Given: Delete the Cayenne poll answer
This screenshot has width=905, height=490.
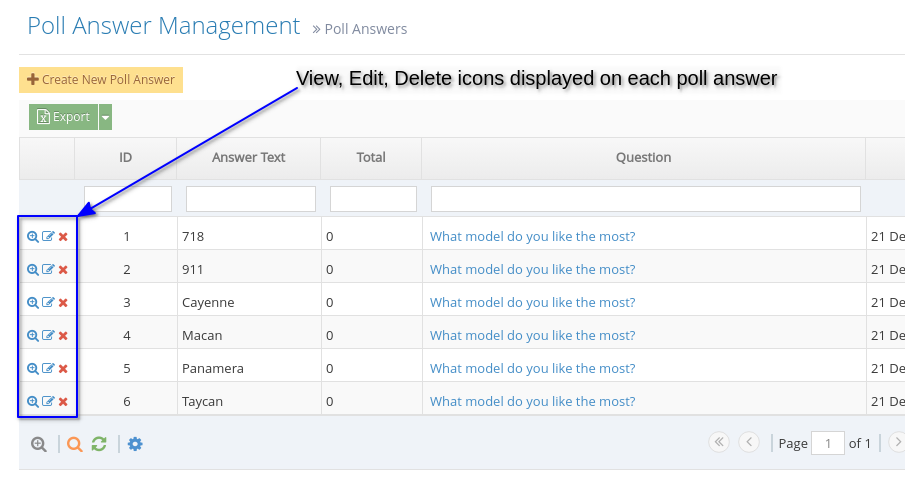Looking at the screenshot, I should pyautogui.click(x=63, y=302).
